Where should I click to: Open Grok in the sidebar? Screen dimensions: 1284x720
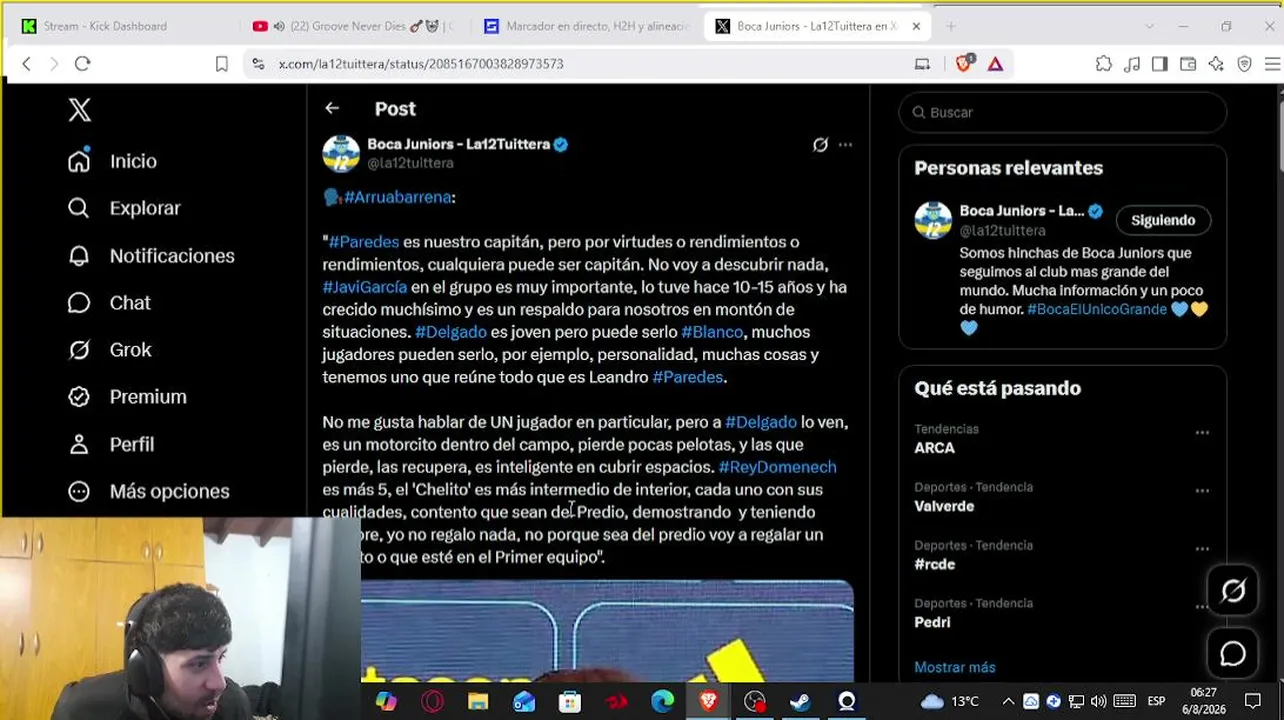(109, 350)
